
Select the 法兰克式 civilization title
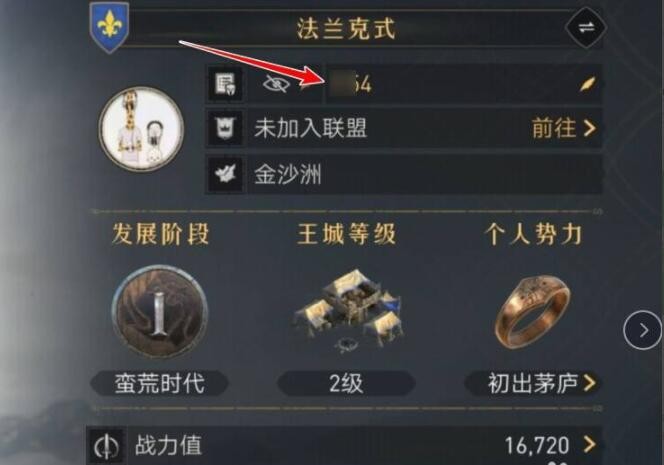pyautogui.click(x=346, y=29)
